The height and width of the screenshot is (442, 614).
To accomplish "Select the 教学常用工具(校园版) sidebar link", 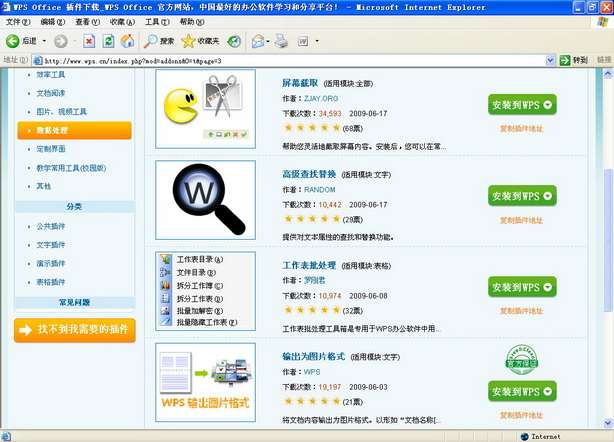I will pyautogui.click(x=71, y=168).
